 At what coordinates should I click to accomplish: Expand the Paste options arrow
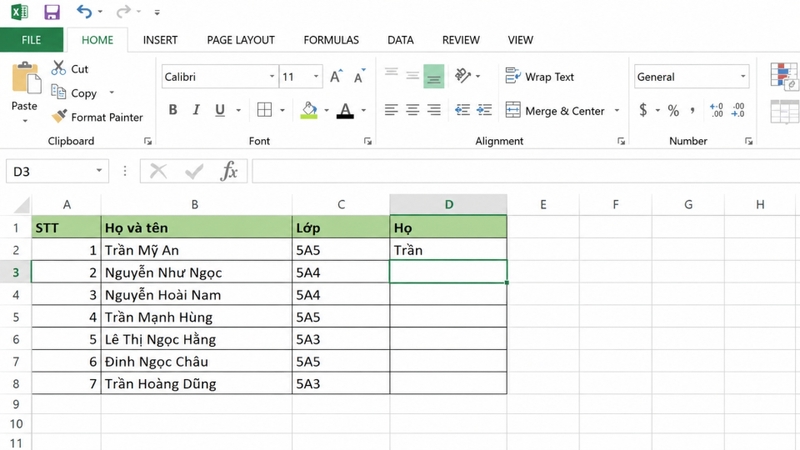(24, 121)
